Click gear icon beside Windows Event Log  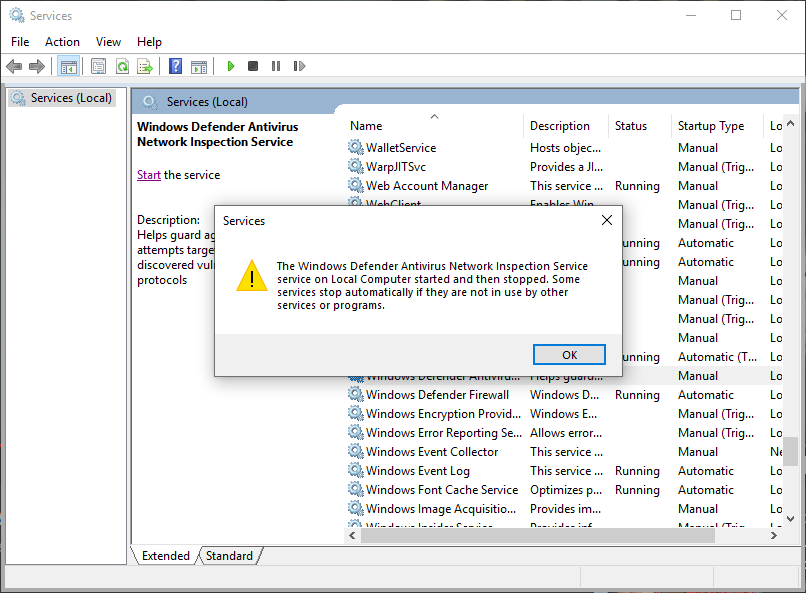pos(356,471)
